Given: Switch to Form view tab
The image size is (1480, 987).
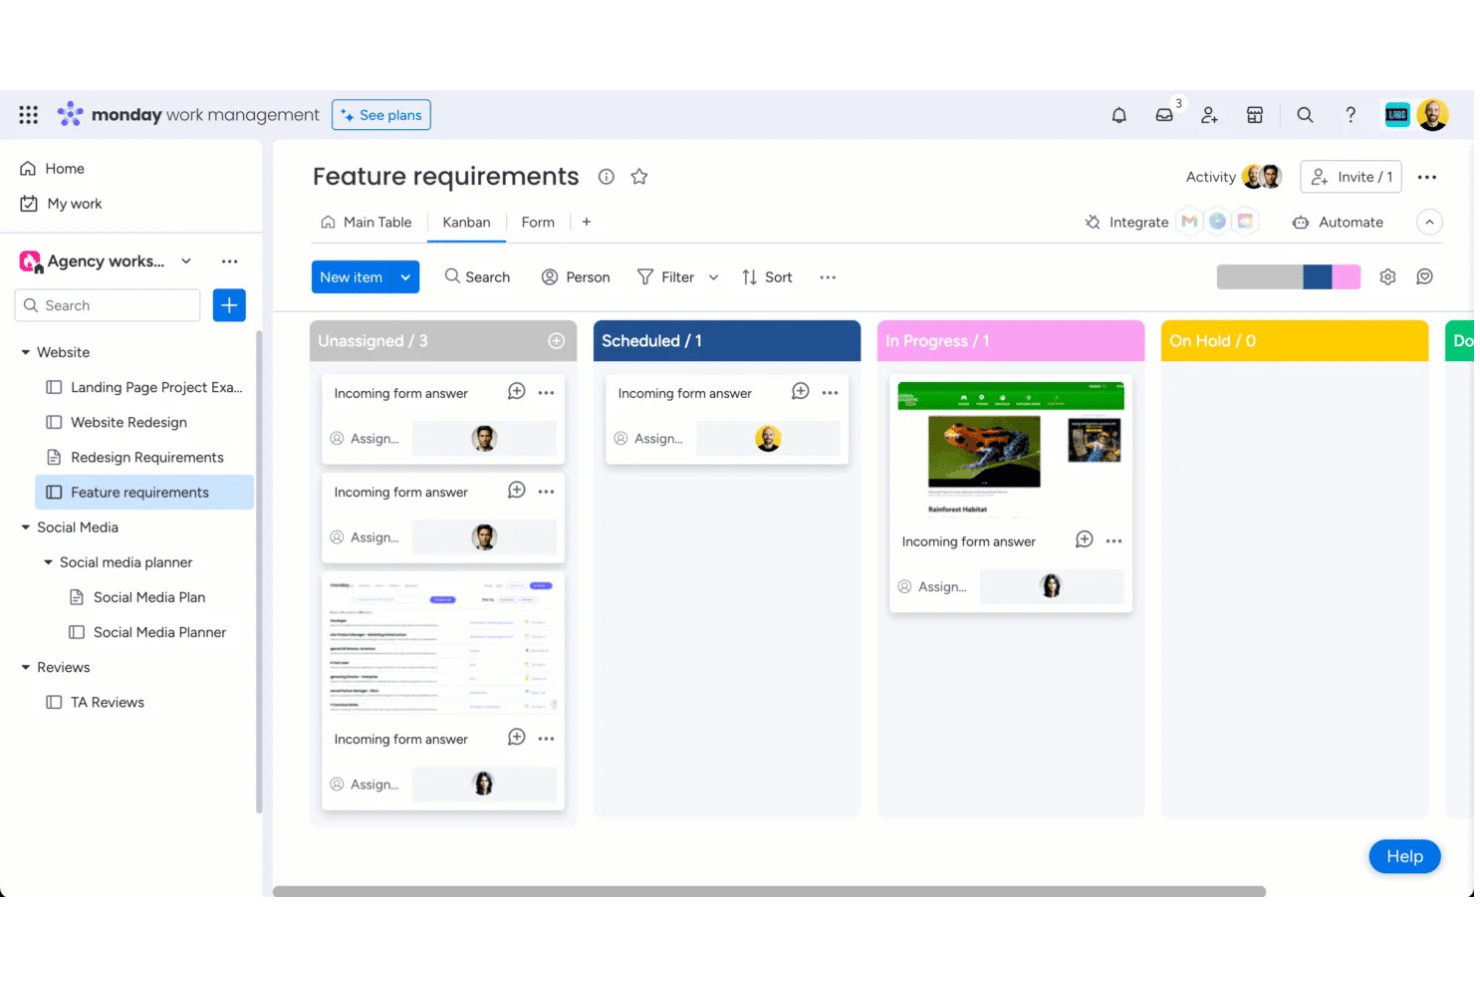Looking at the screenshot, I should point(538,222).
